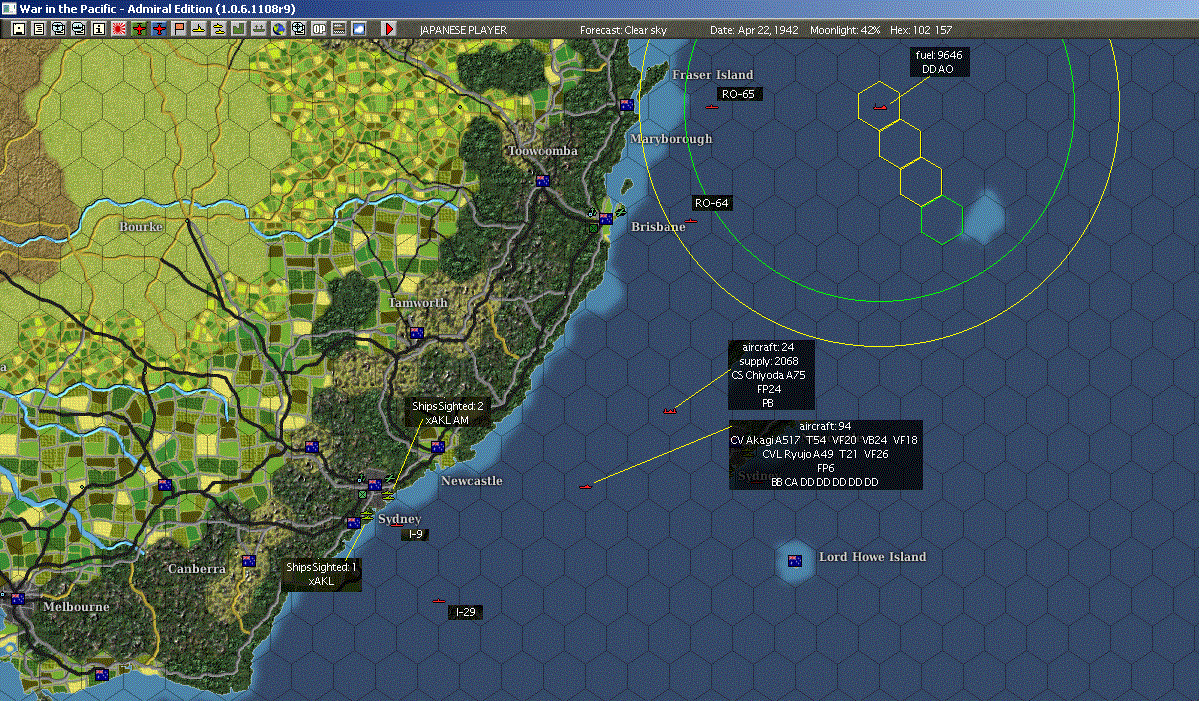Click the 'Fraser Island' map label
The width and height of the screenshot is (1199, 701).
click(x=713, y=74)
